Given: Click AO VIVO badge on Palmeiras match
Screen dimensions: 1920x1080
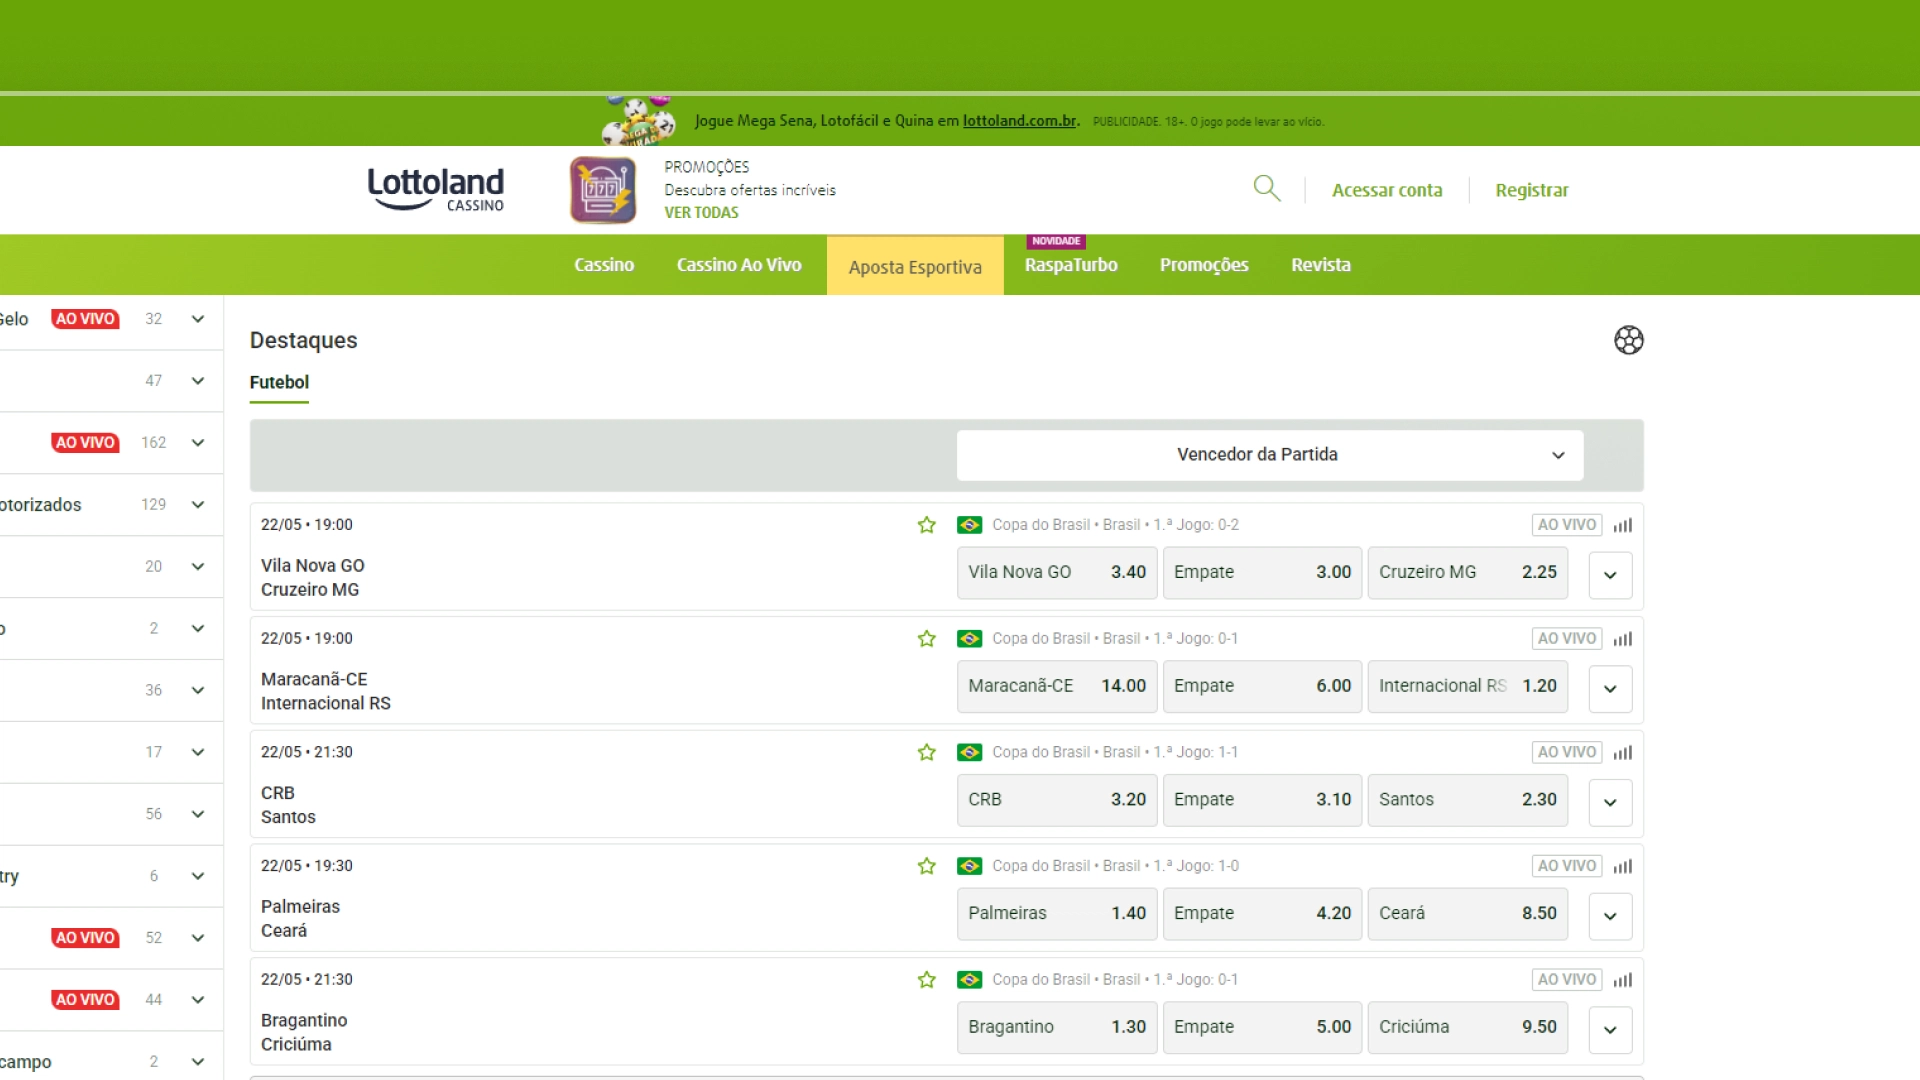Looking at the screenshot, I should point(1566,866).
